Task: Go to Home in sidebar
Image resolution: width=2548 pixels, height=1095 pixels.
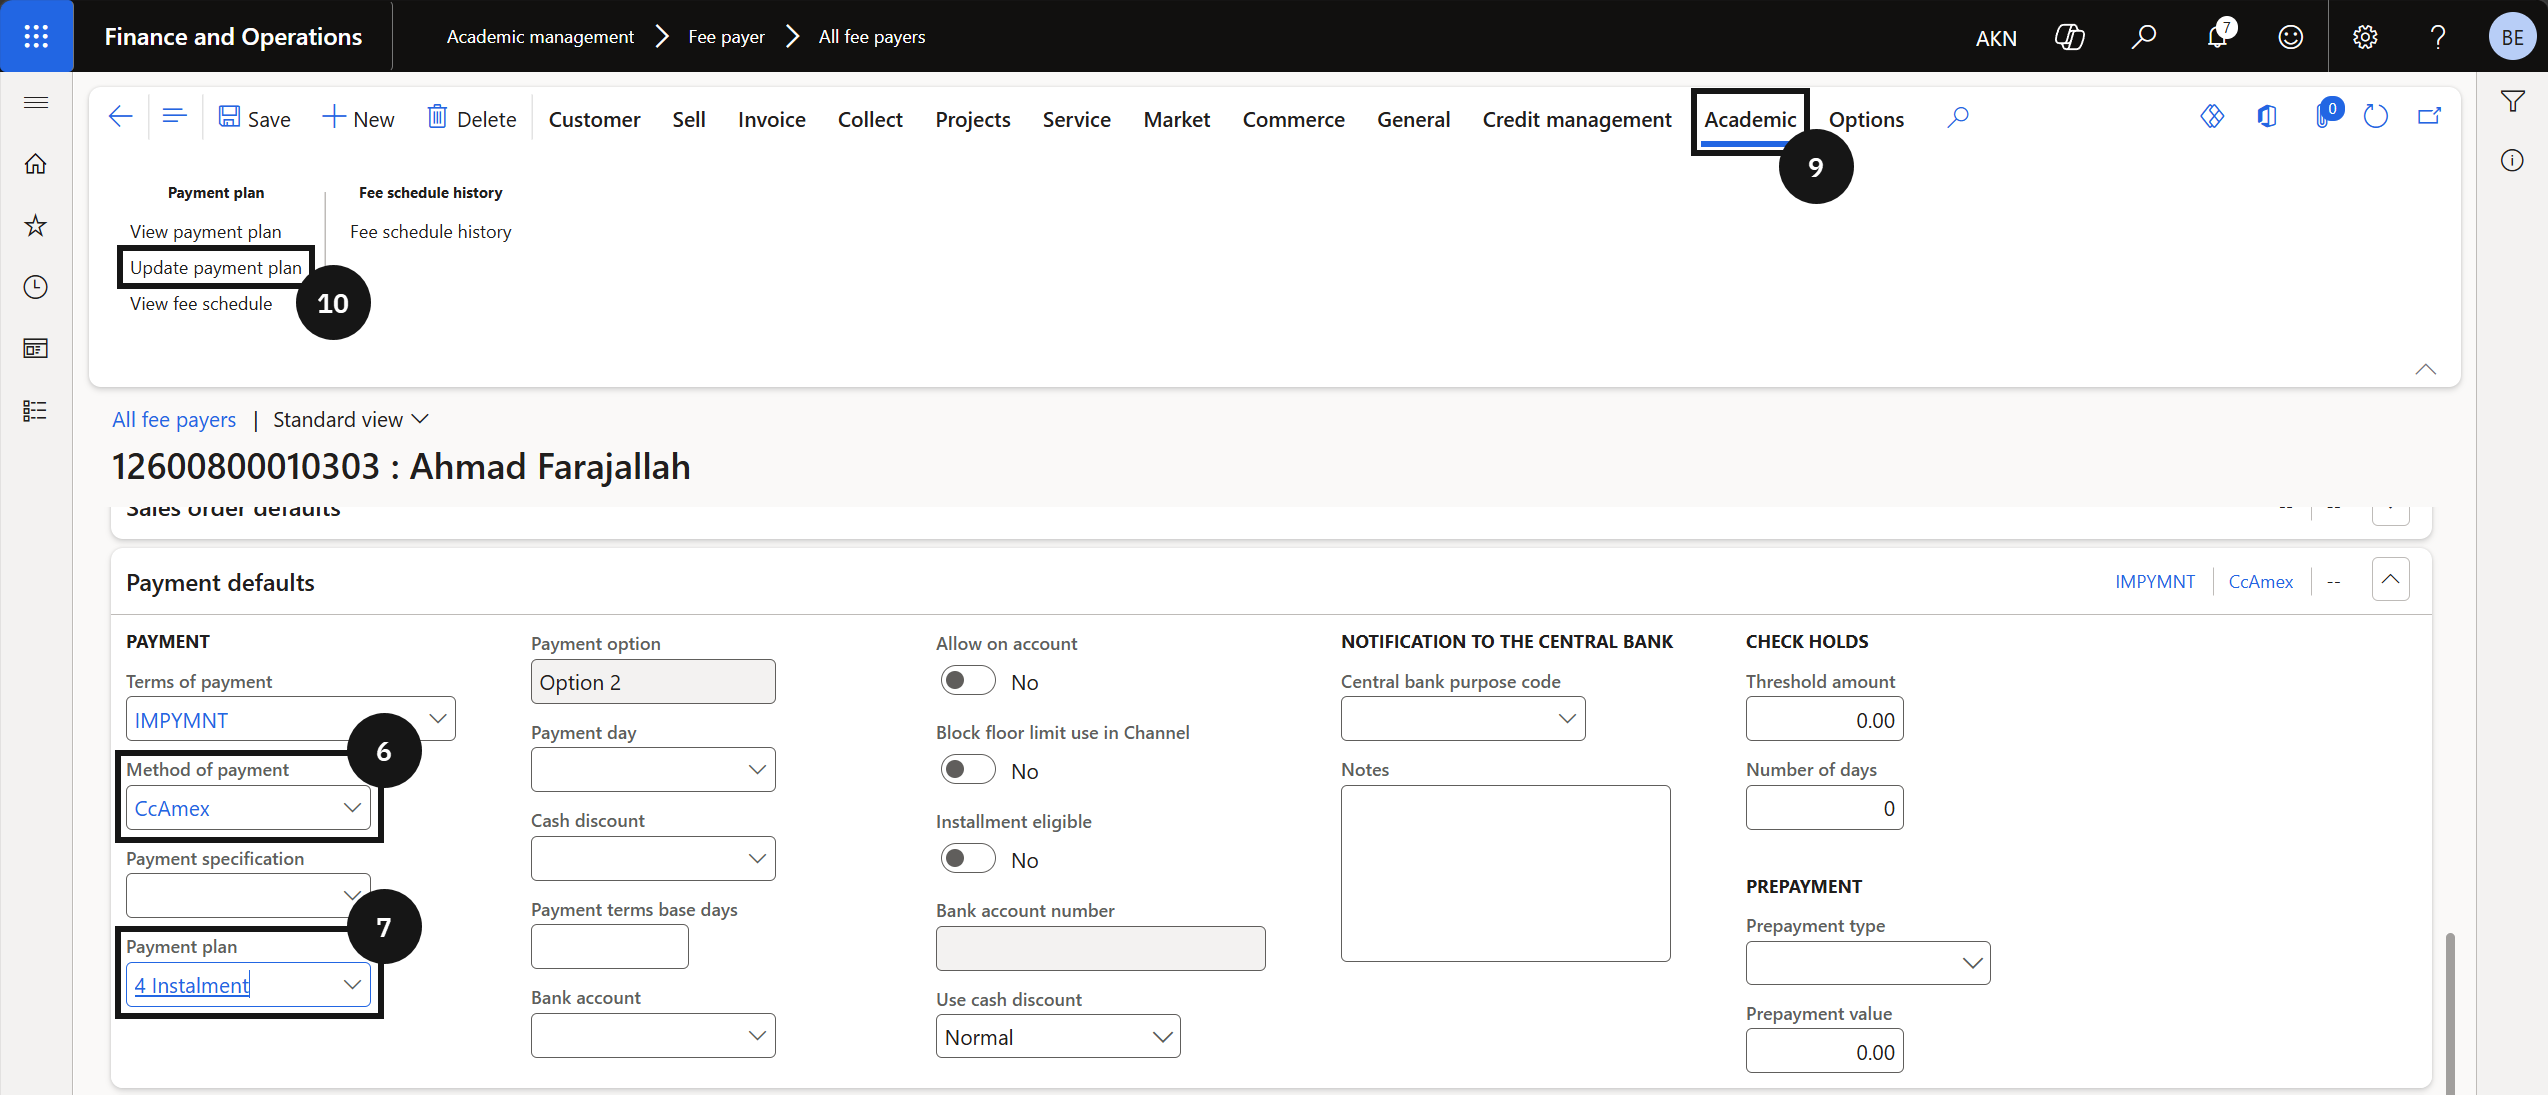Action: click(x=36, y=164)
